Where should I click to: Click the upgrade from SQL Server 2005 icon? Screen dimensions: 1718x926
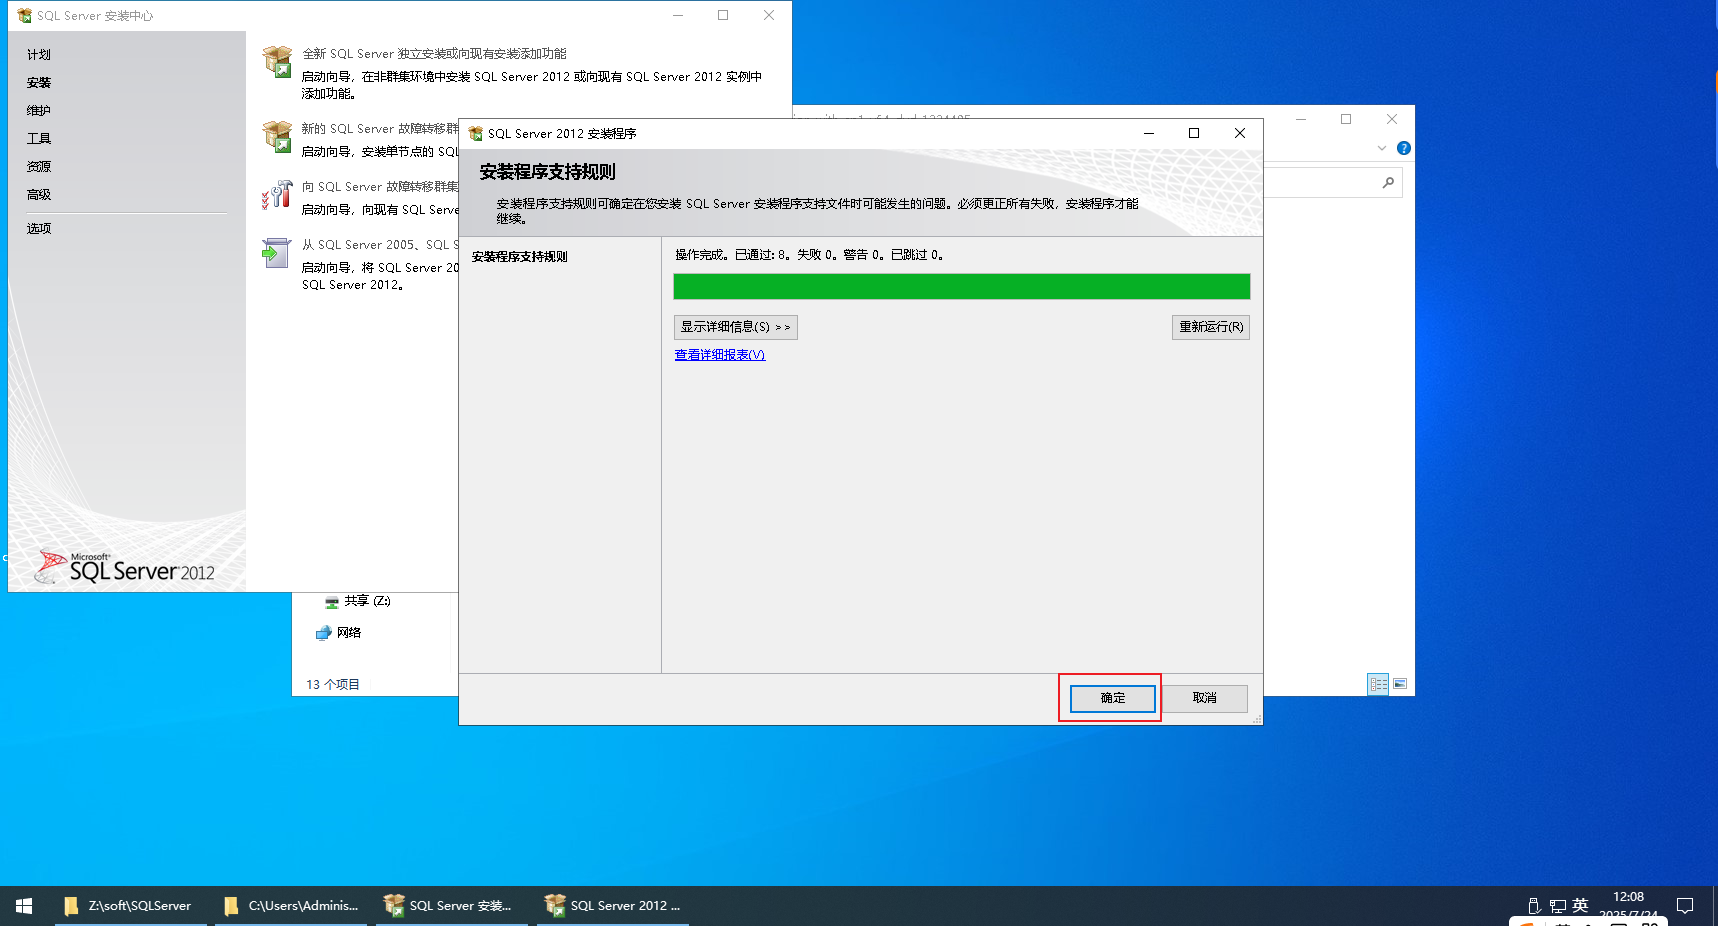coord(277,253)
